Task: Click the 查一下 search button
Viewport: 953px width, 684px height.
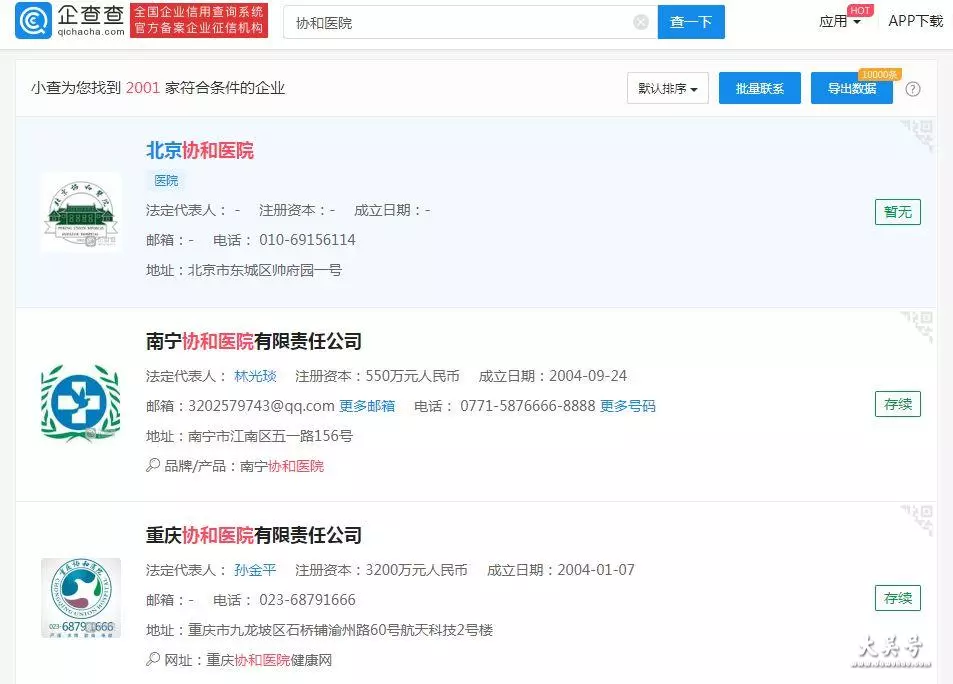Action: (x=691, y=22)
